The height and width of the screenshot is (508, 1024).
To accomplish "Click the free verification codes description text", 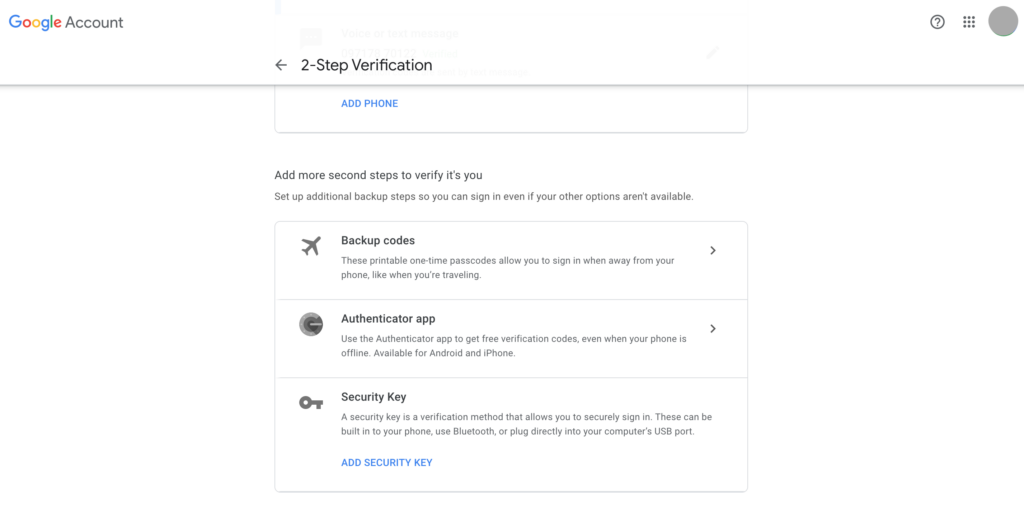I will tap(513, 346).
